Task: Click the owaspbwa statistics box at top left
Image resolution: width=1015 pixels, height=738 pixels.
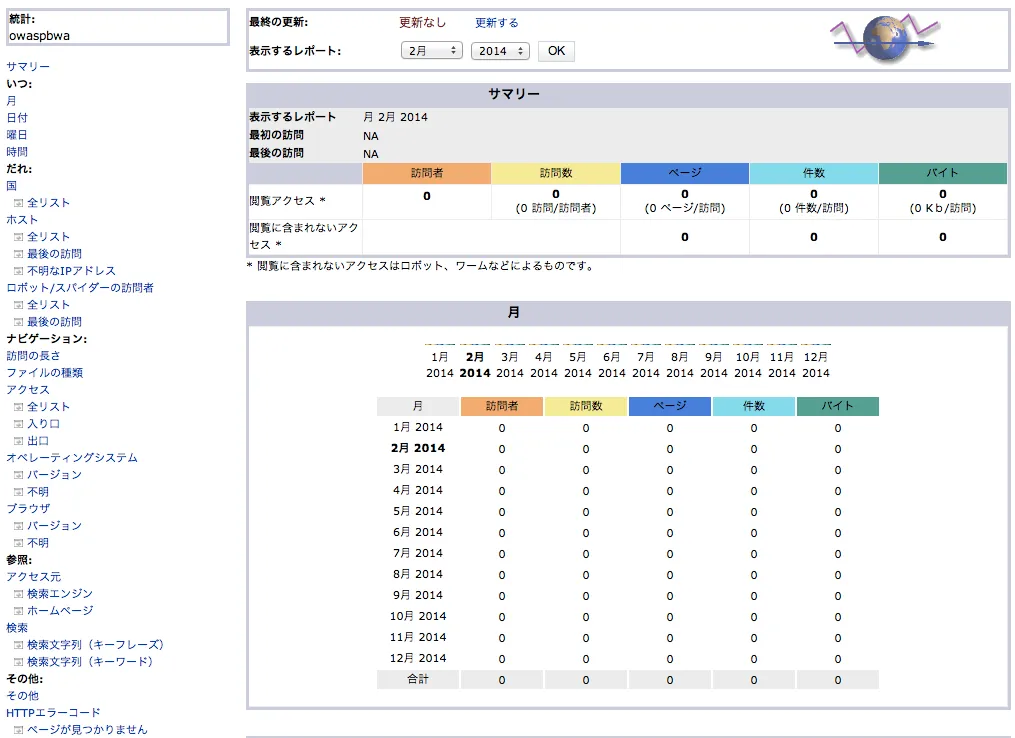Action: point(117,27)
